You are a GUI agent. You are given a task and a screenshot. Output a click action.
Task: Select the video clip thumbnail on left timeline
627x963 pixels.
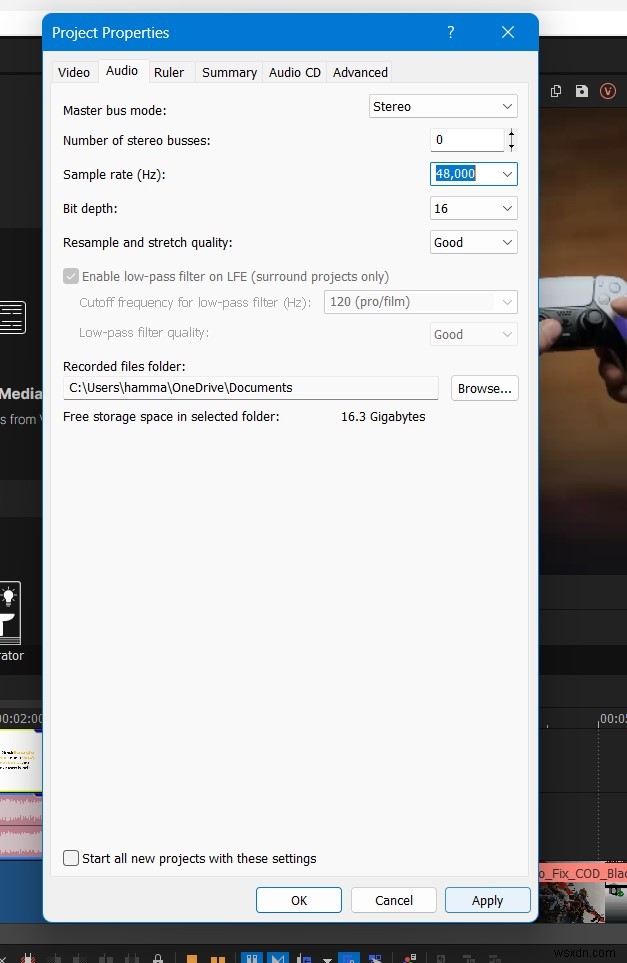[21, 760]
